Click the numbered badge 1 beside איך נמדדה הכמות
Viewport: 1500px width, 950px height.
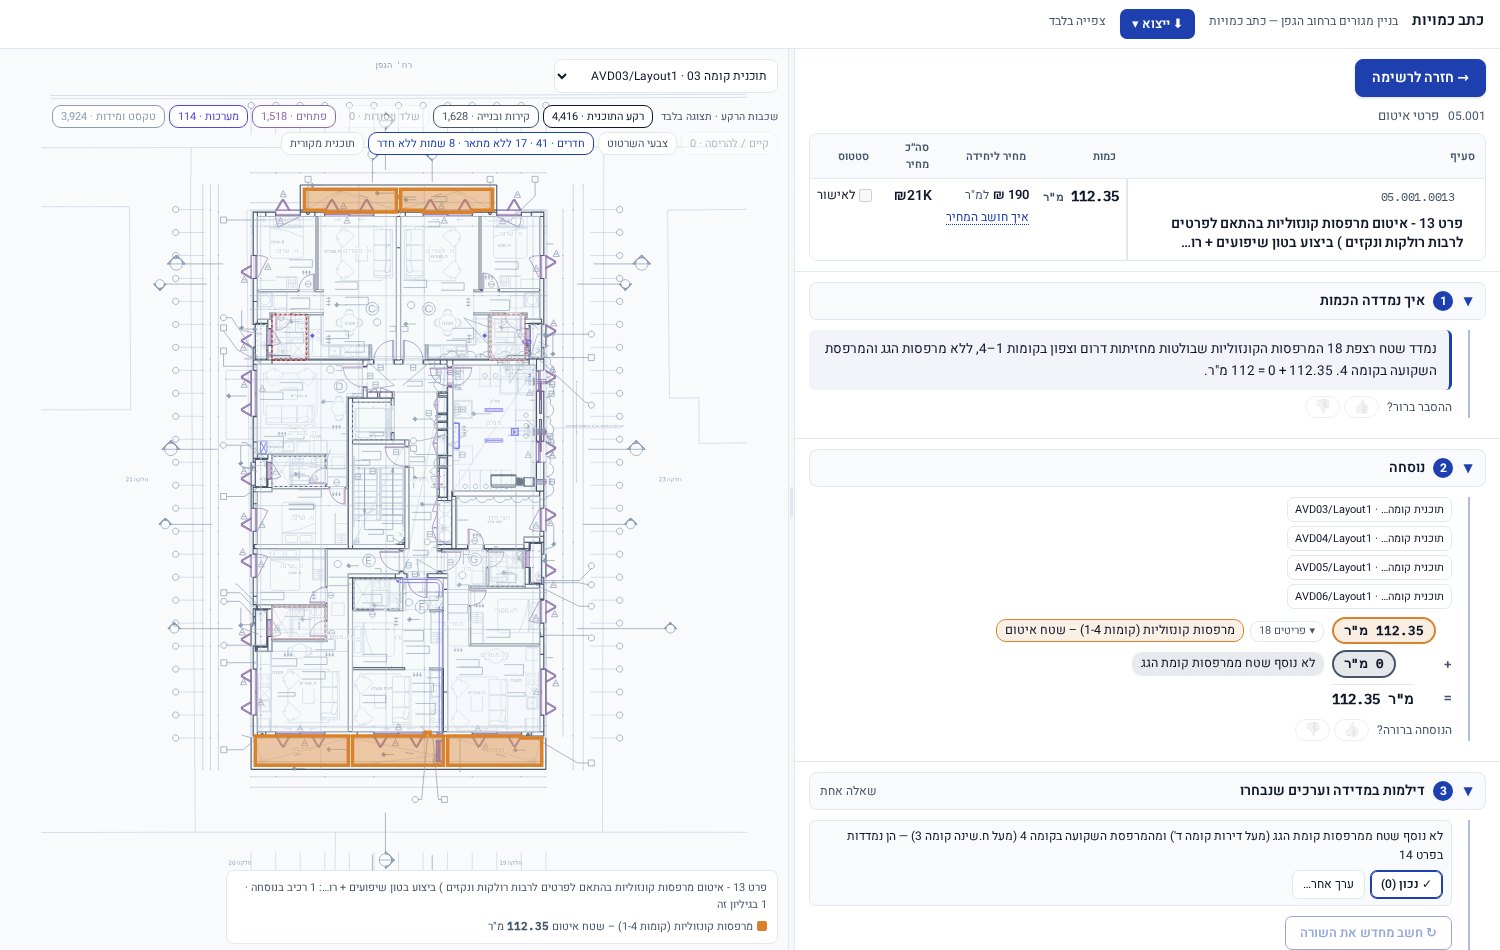1442,301
